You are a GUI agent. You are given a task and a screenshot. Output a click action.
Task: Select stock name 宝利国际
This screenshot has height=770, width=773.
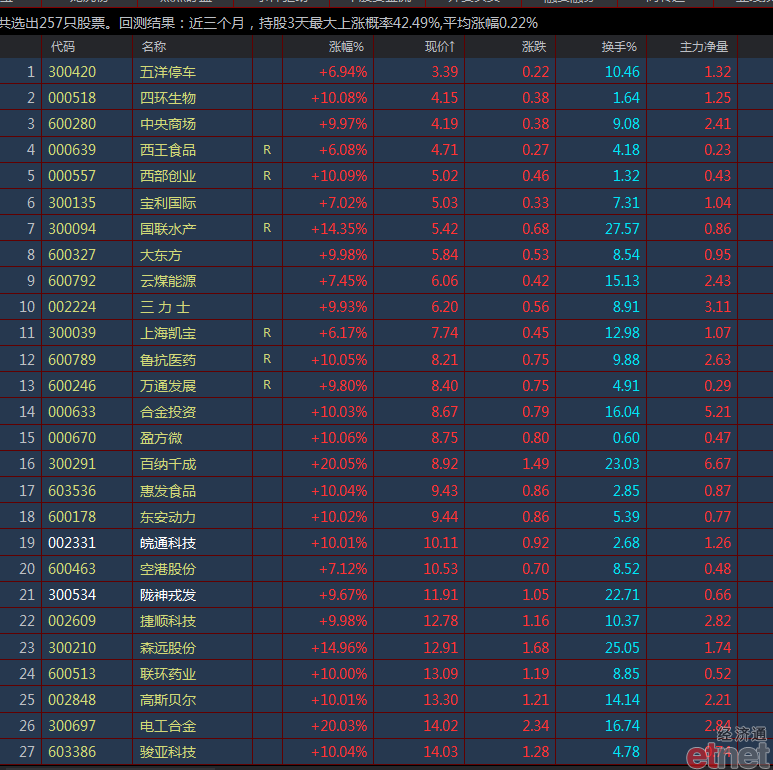168,203
